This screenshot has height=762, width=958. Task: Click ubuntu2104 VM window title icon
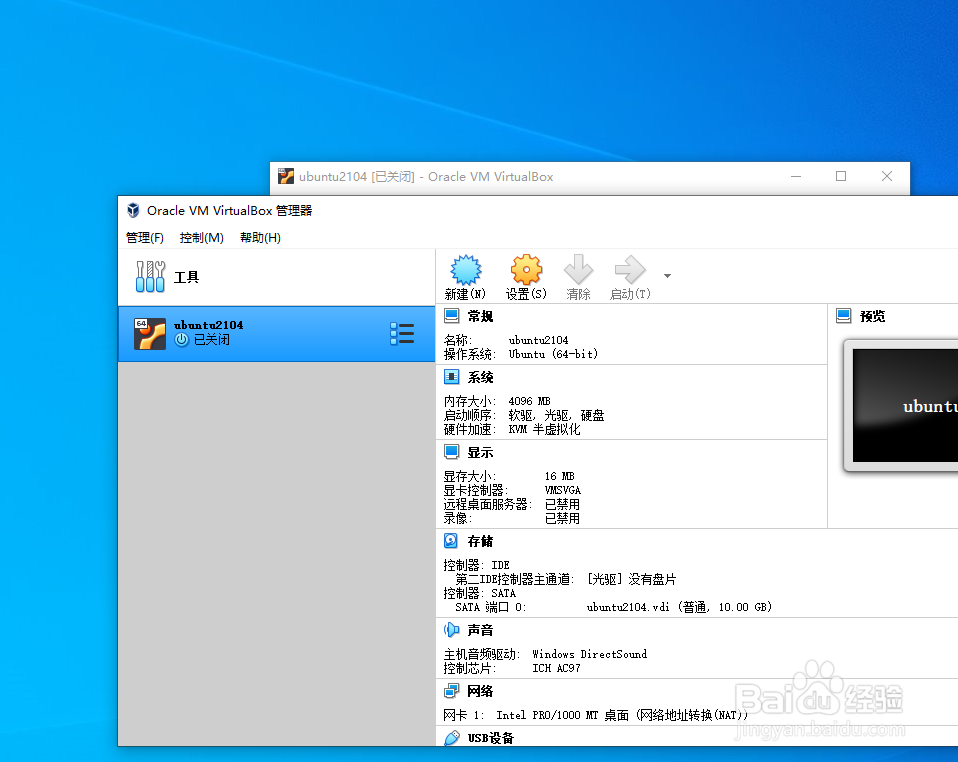pyautogui.click(x=285, y=177)
